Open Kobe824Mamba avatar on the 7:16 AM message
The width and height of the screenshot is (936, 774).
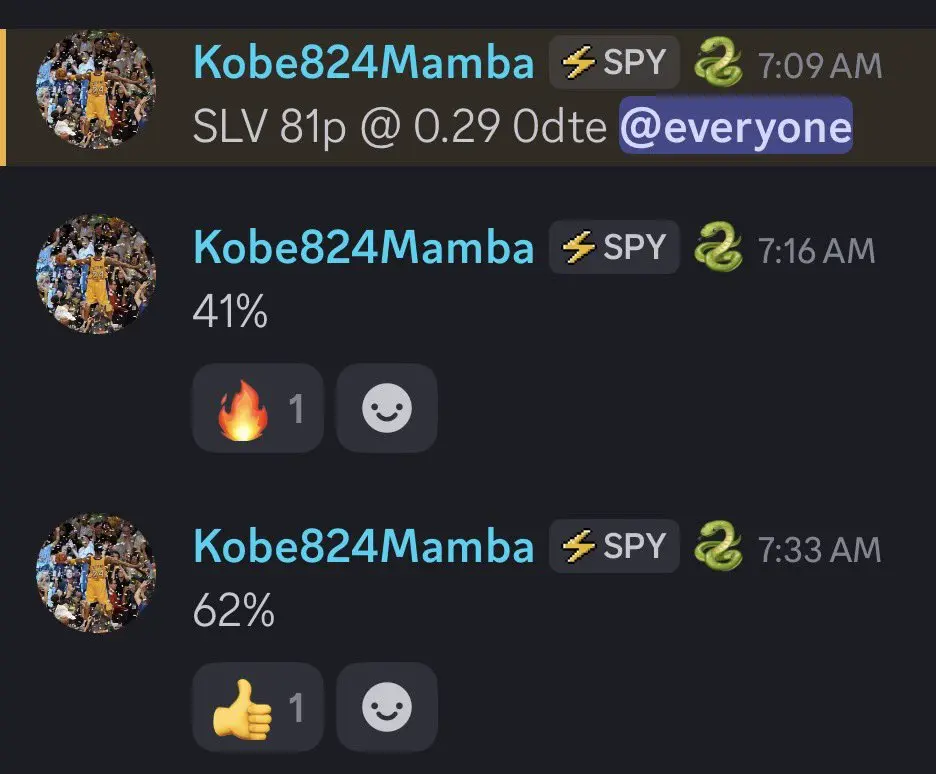pos(96,274)
